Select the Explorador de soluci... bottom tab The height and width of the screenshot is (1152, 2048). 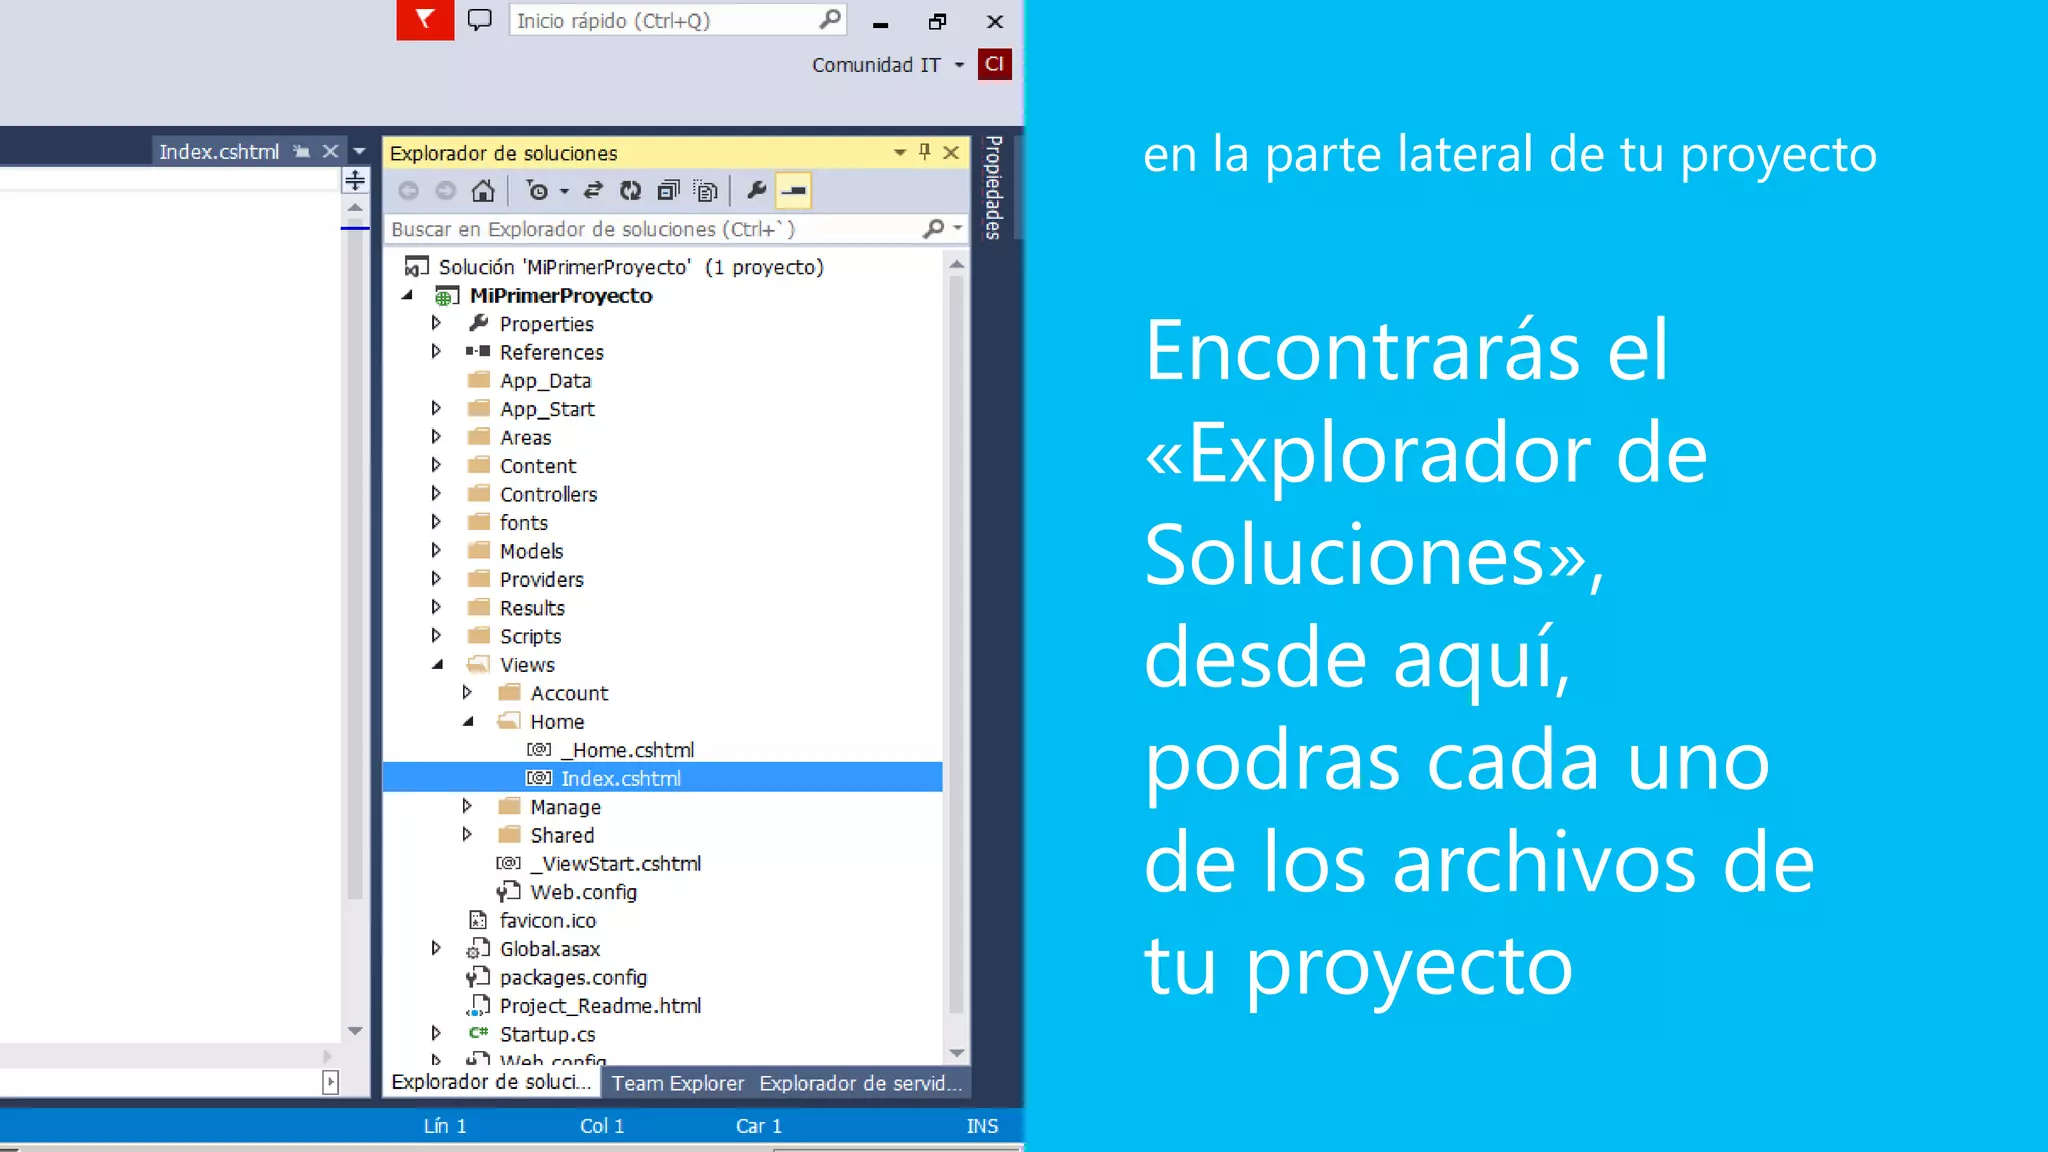pyautogui.click(x=490, y=1082)
